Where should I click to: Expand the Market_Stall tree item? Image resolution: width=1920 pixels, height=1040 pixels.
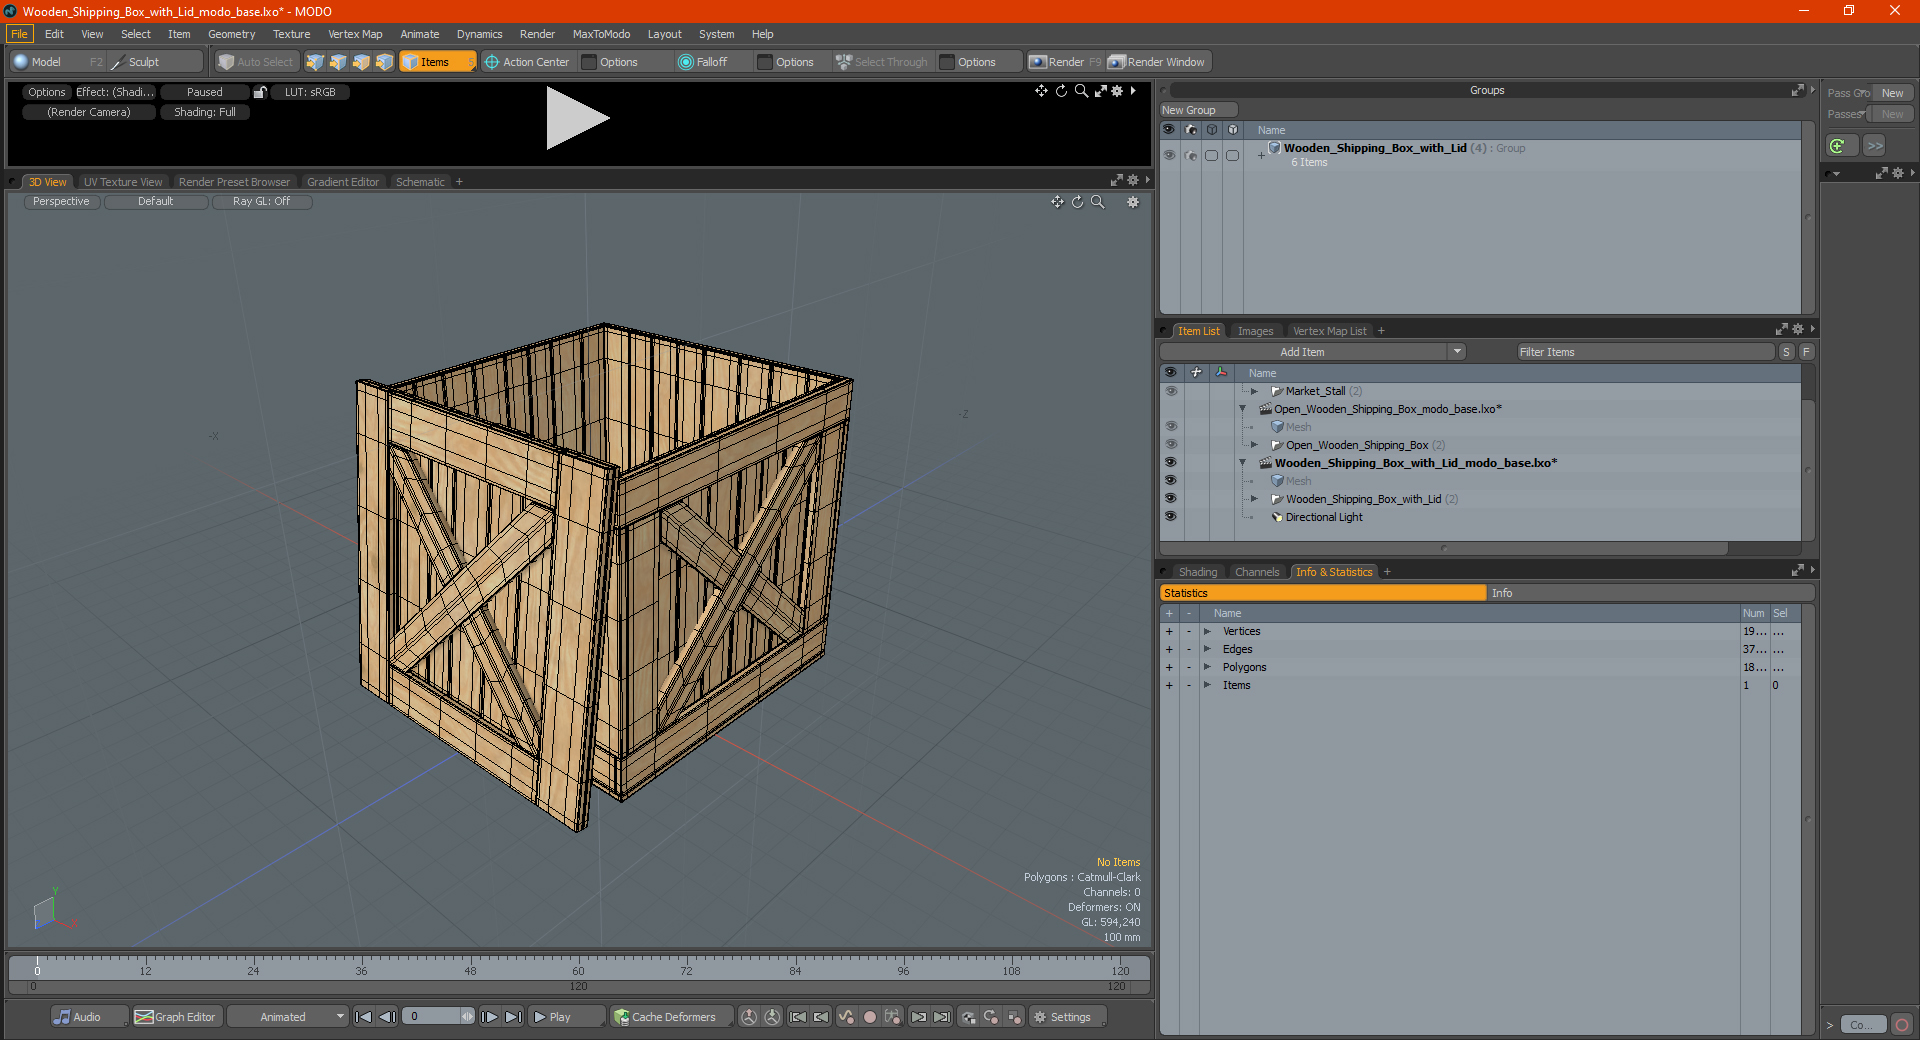pos(1254,391)
